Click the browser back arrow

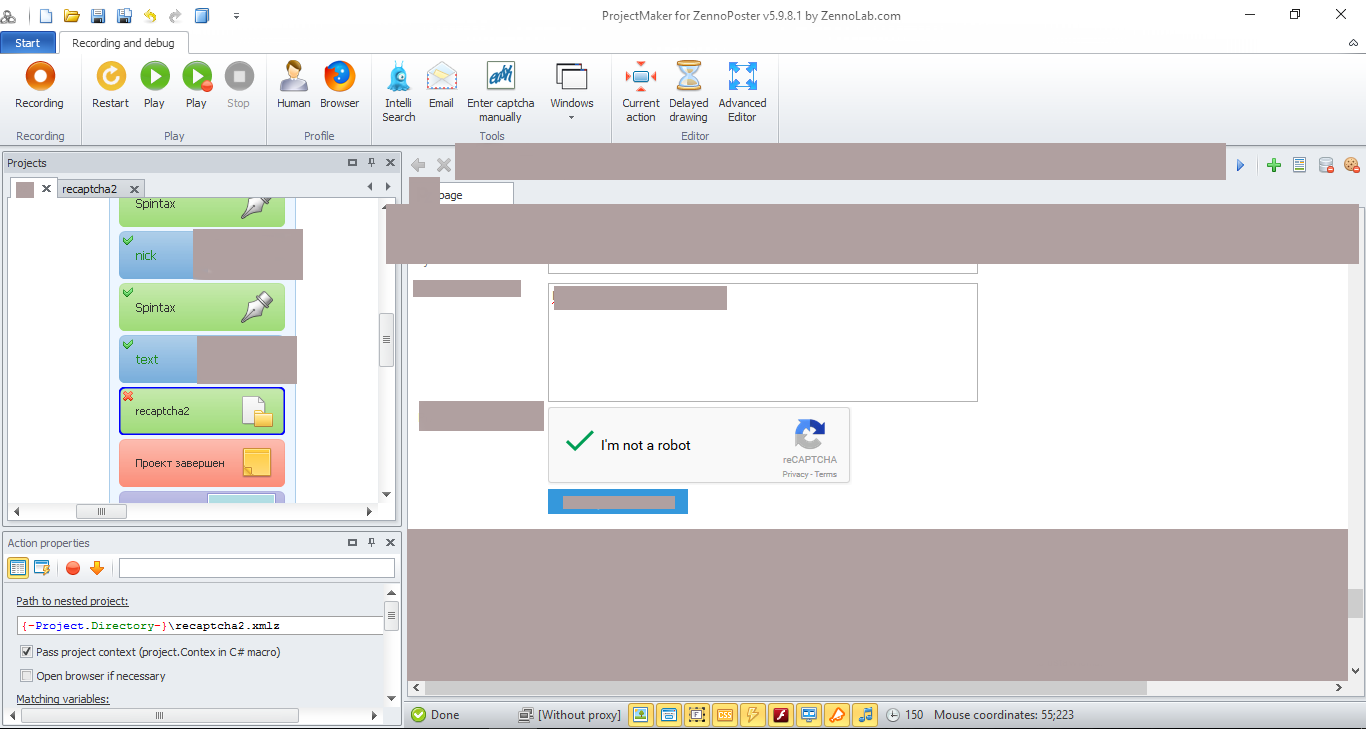[x=419, y=165]
